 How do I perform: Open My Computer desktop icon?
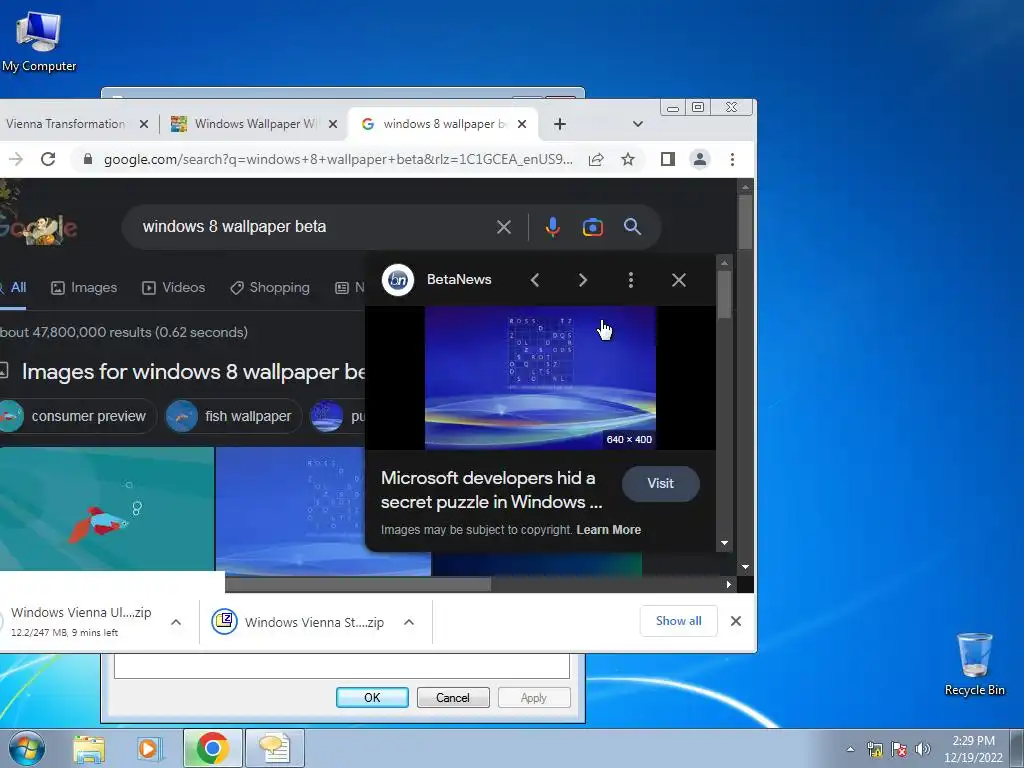(39, 42)
